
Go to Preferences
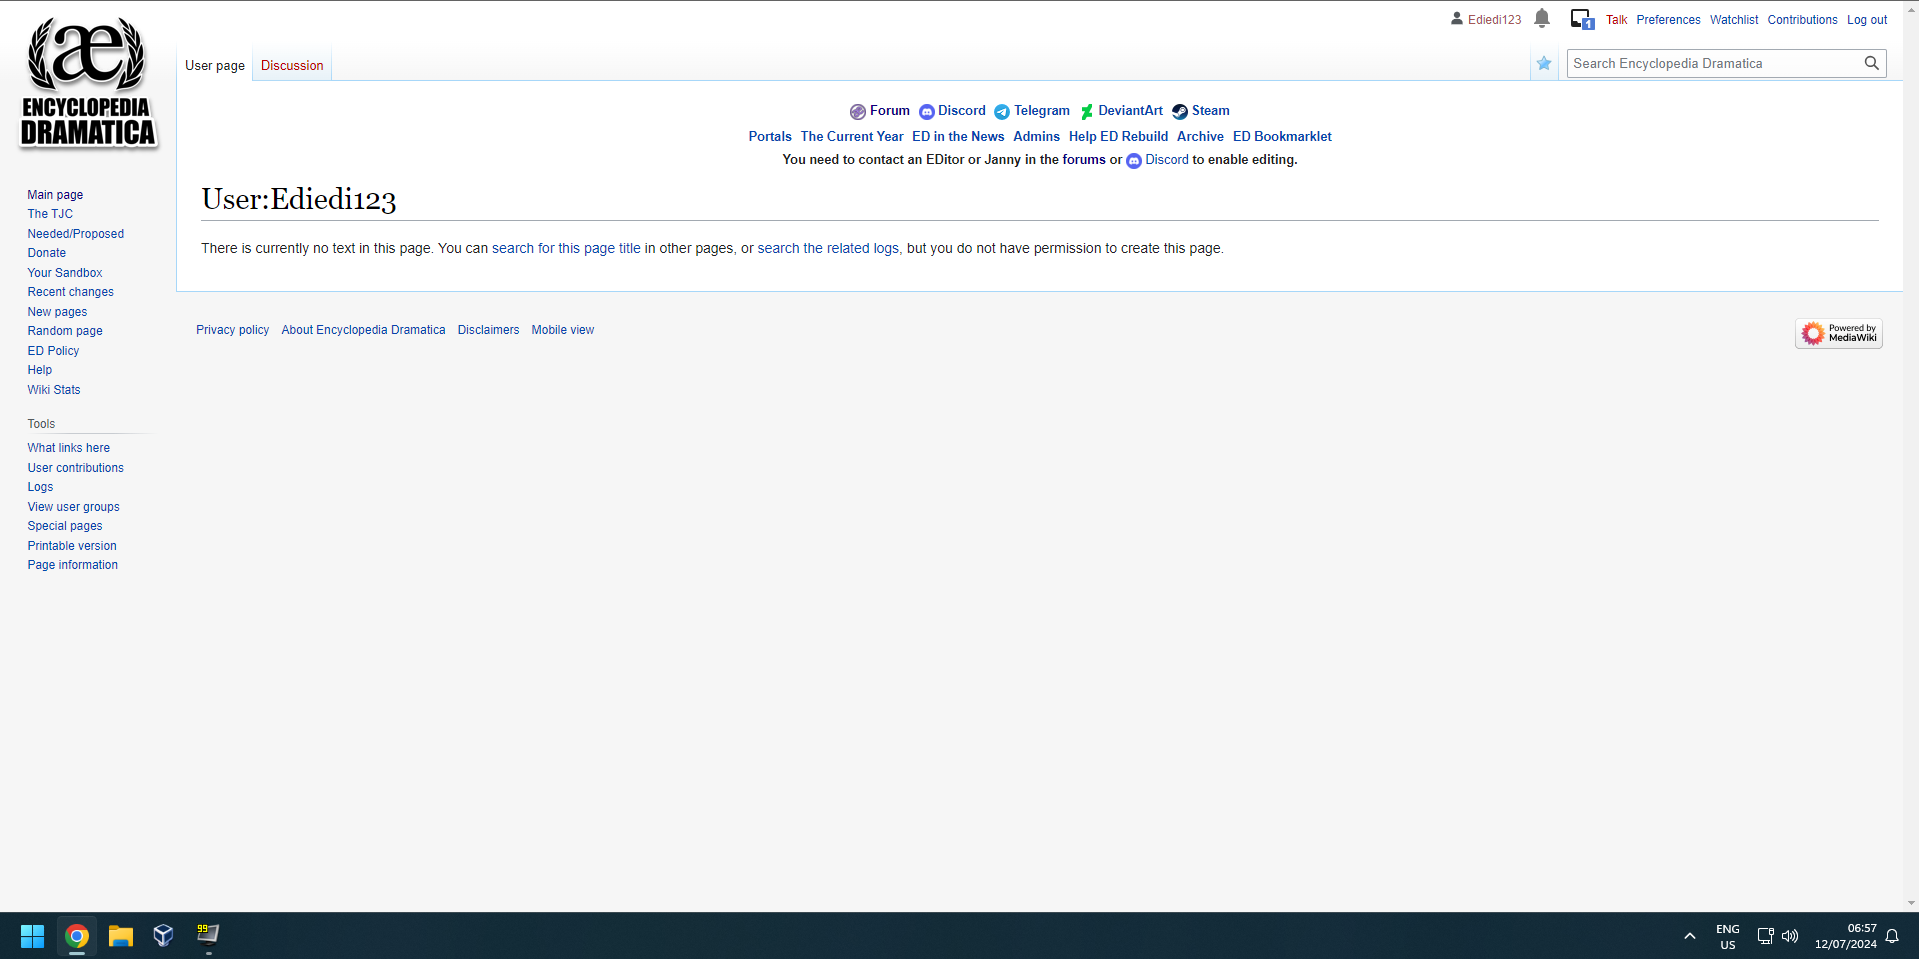click(x=1668, y=20)
